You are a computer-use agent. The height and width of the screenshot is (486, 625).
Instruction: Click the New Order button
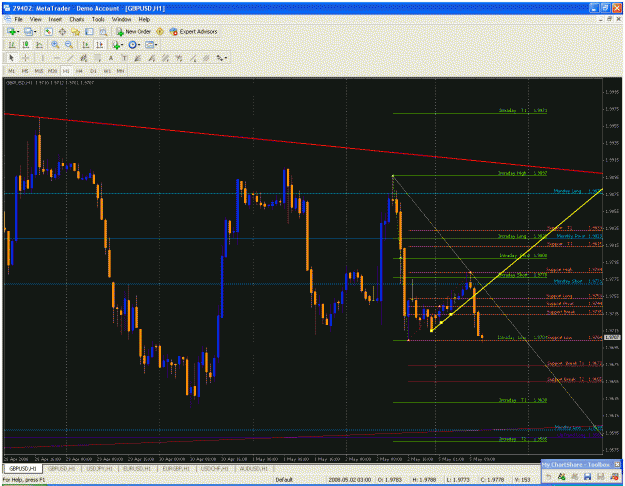[x=134, y=31]
